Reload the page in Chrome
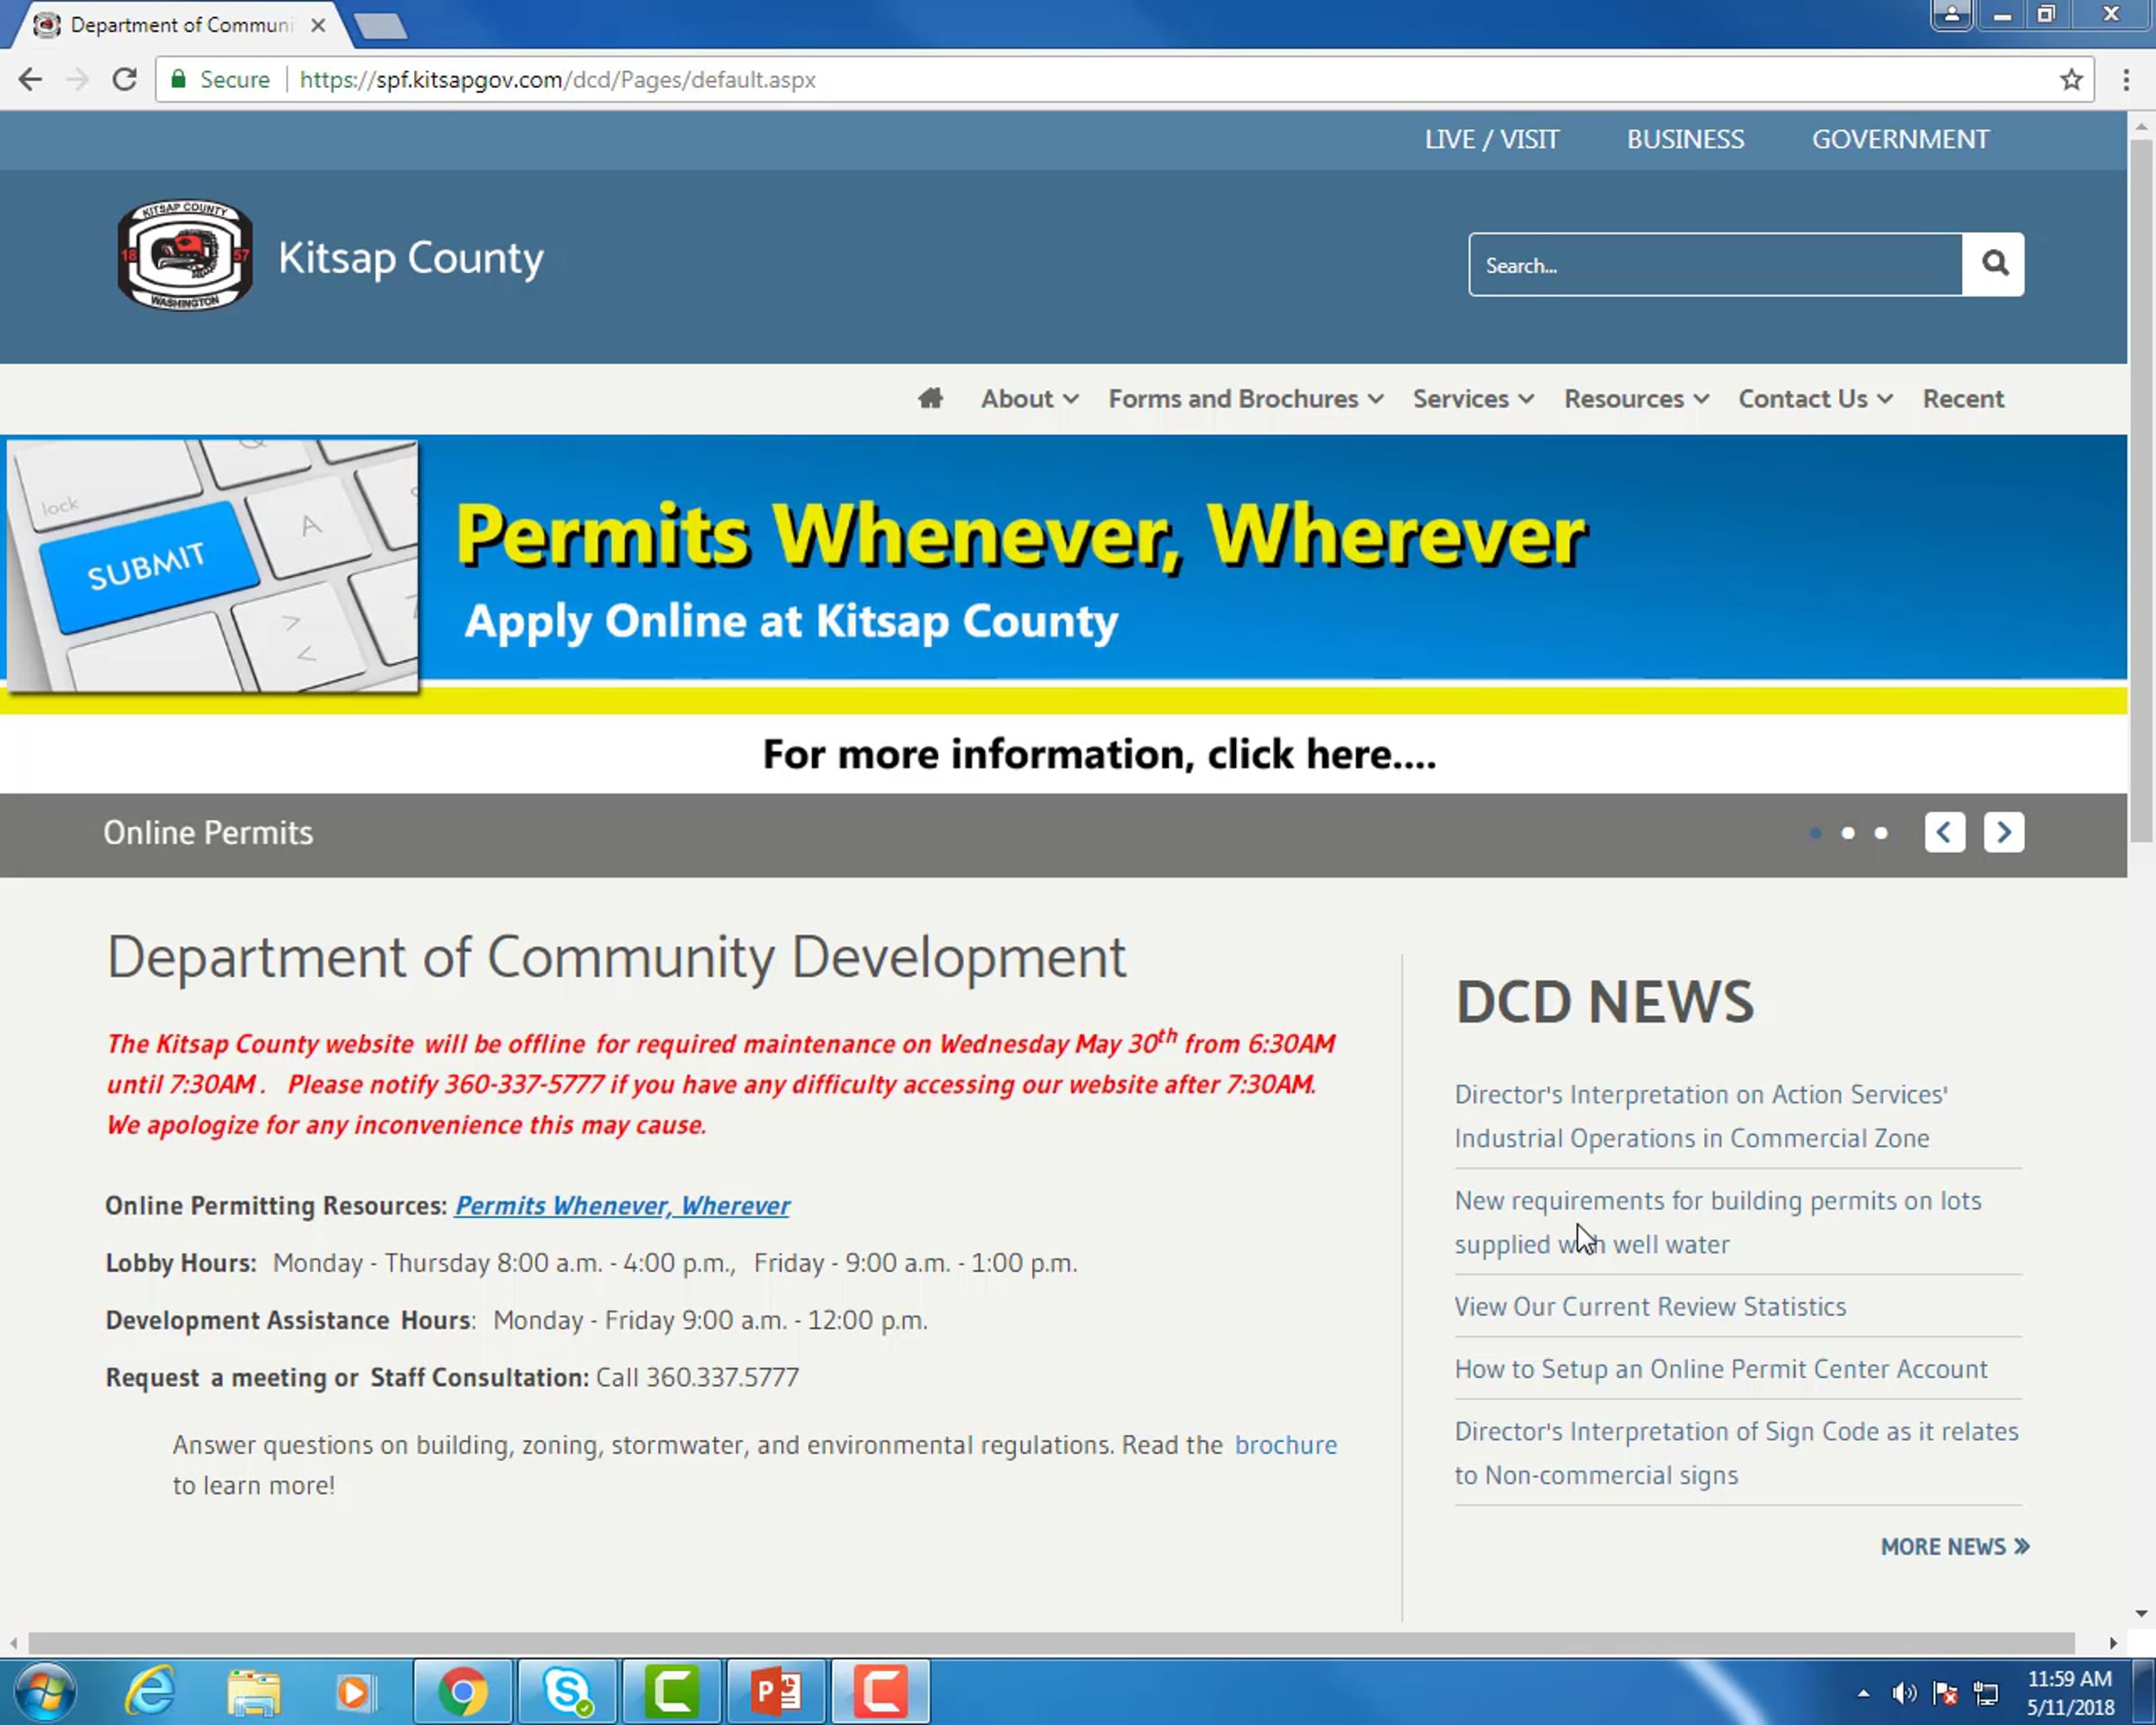 click(x=124, y=80)
